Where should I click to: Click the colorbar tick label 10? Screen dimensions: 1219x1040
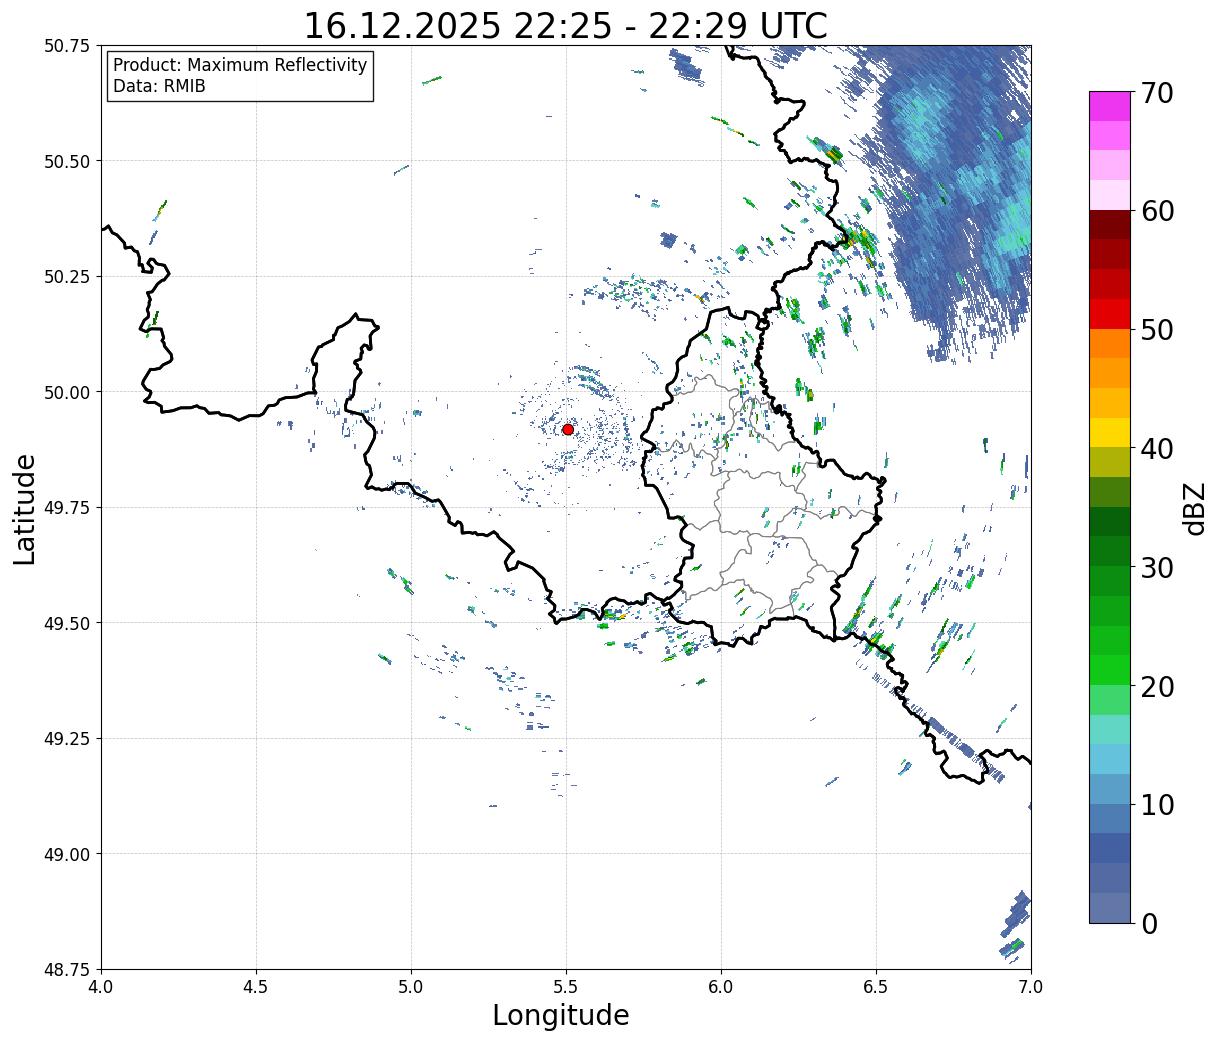point(1158,805)
